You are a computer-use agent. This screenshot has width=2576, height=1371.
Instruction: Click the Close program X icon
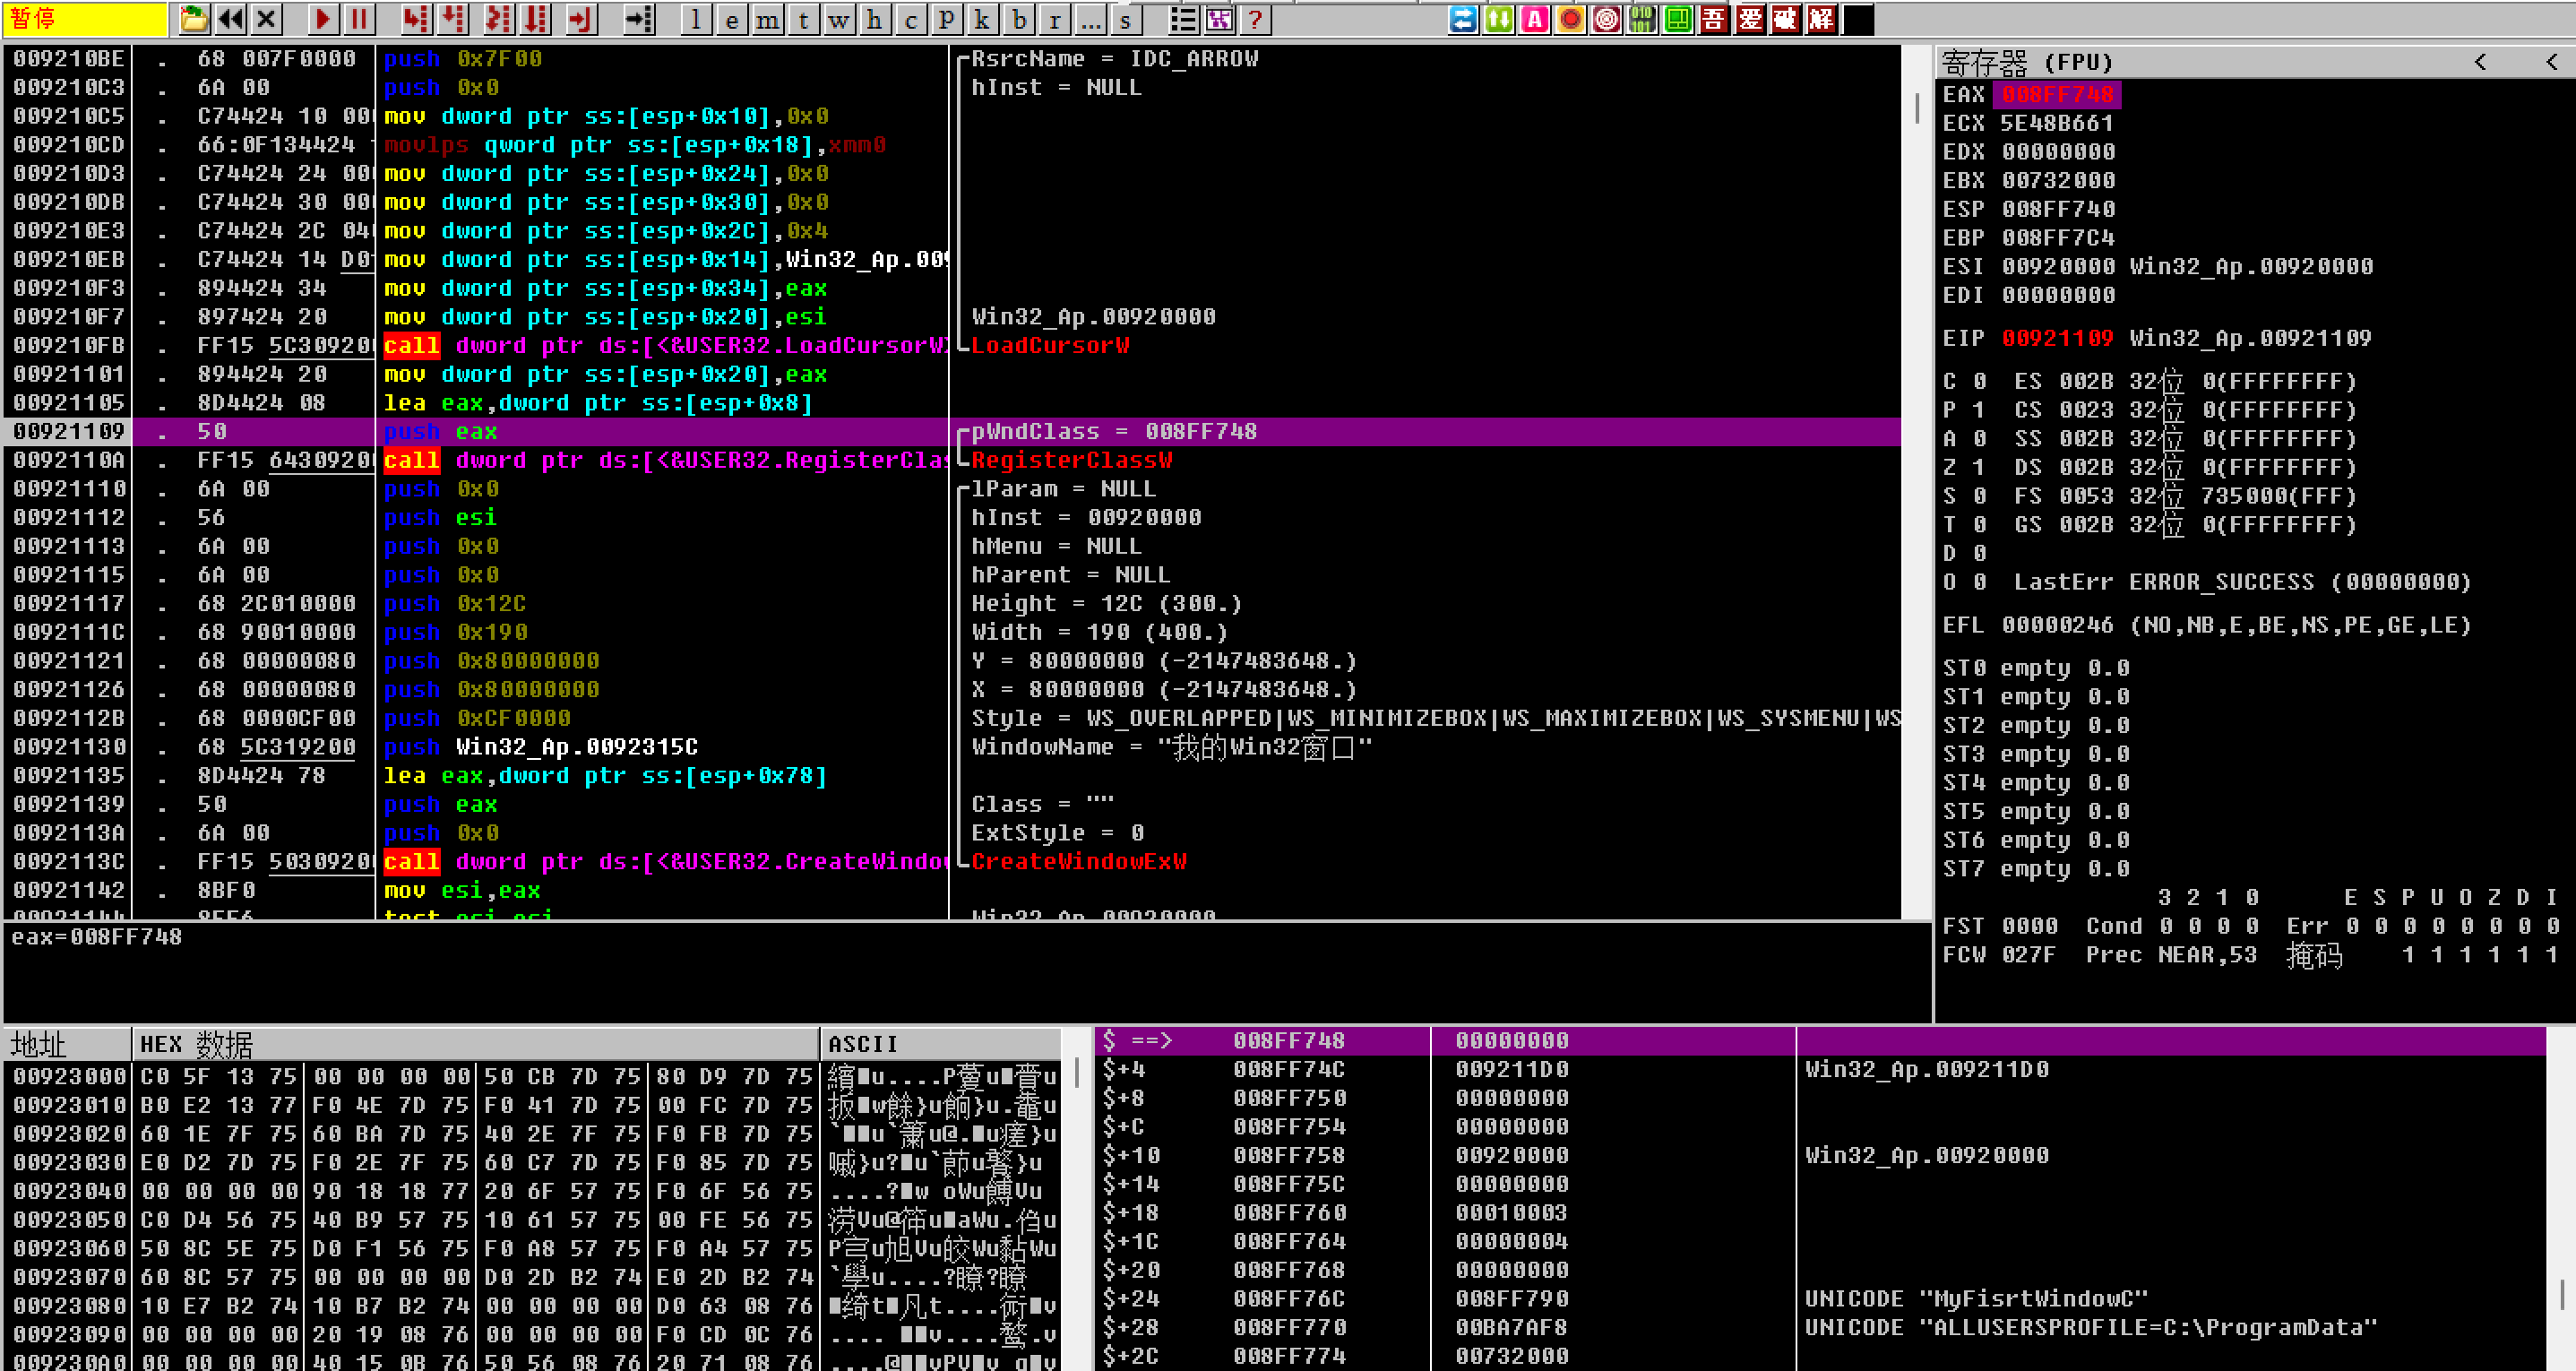coord(266,18)
